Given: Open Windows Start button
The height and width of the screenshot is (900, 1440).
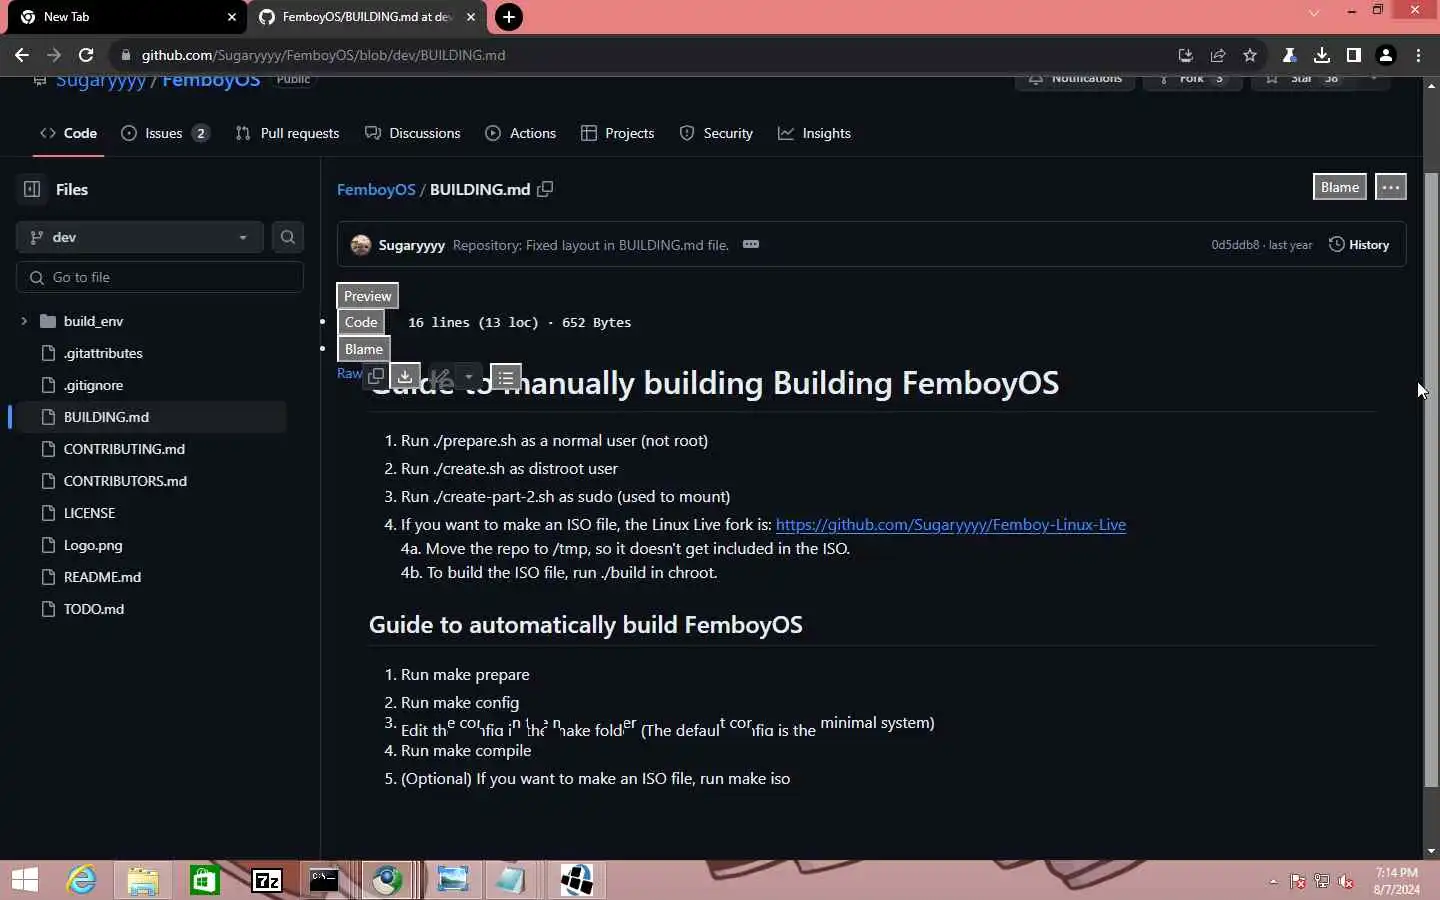Looking at the screenshot, I should (x=24, y=880).
